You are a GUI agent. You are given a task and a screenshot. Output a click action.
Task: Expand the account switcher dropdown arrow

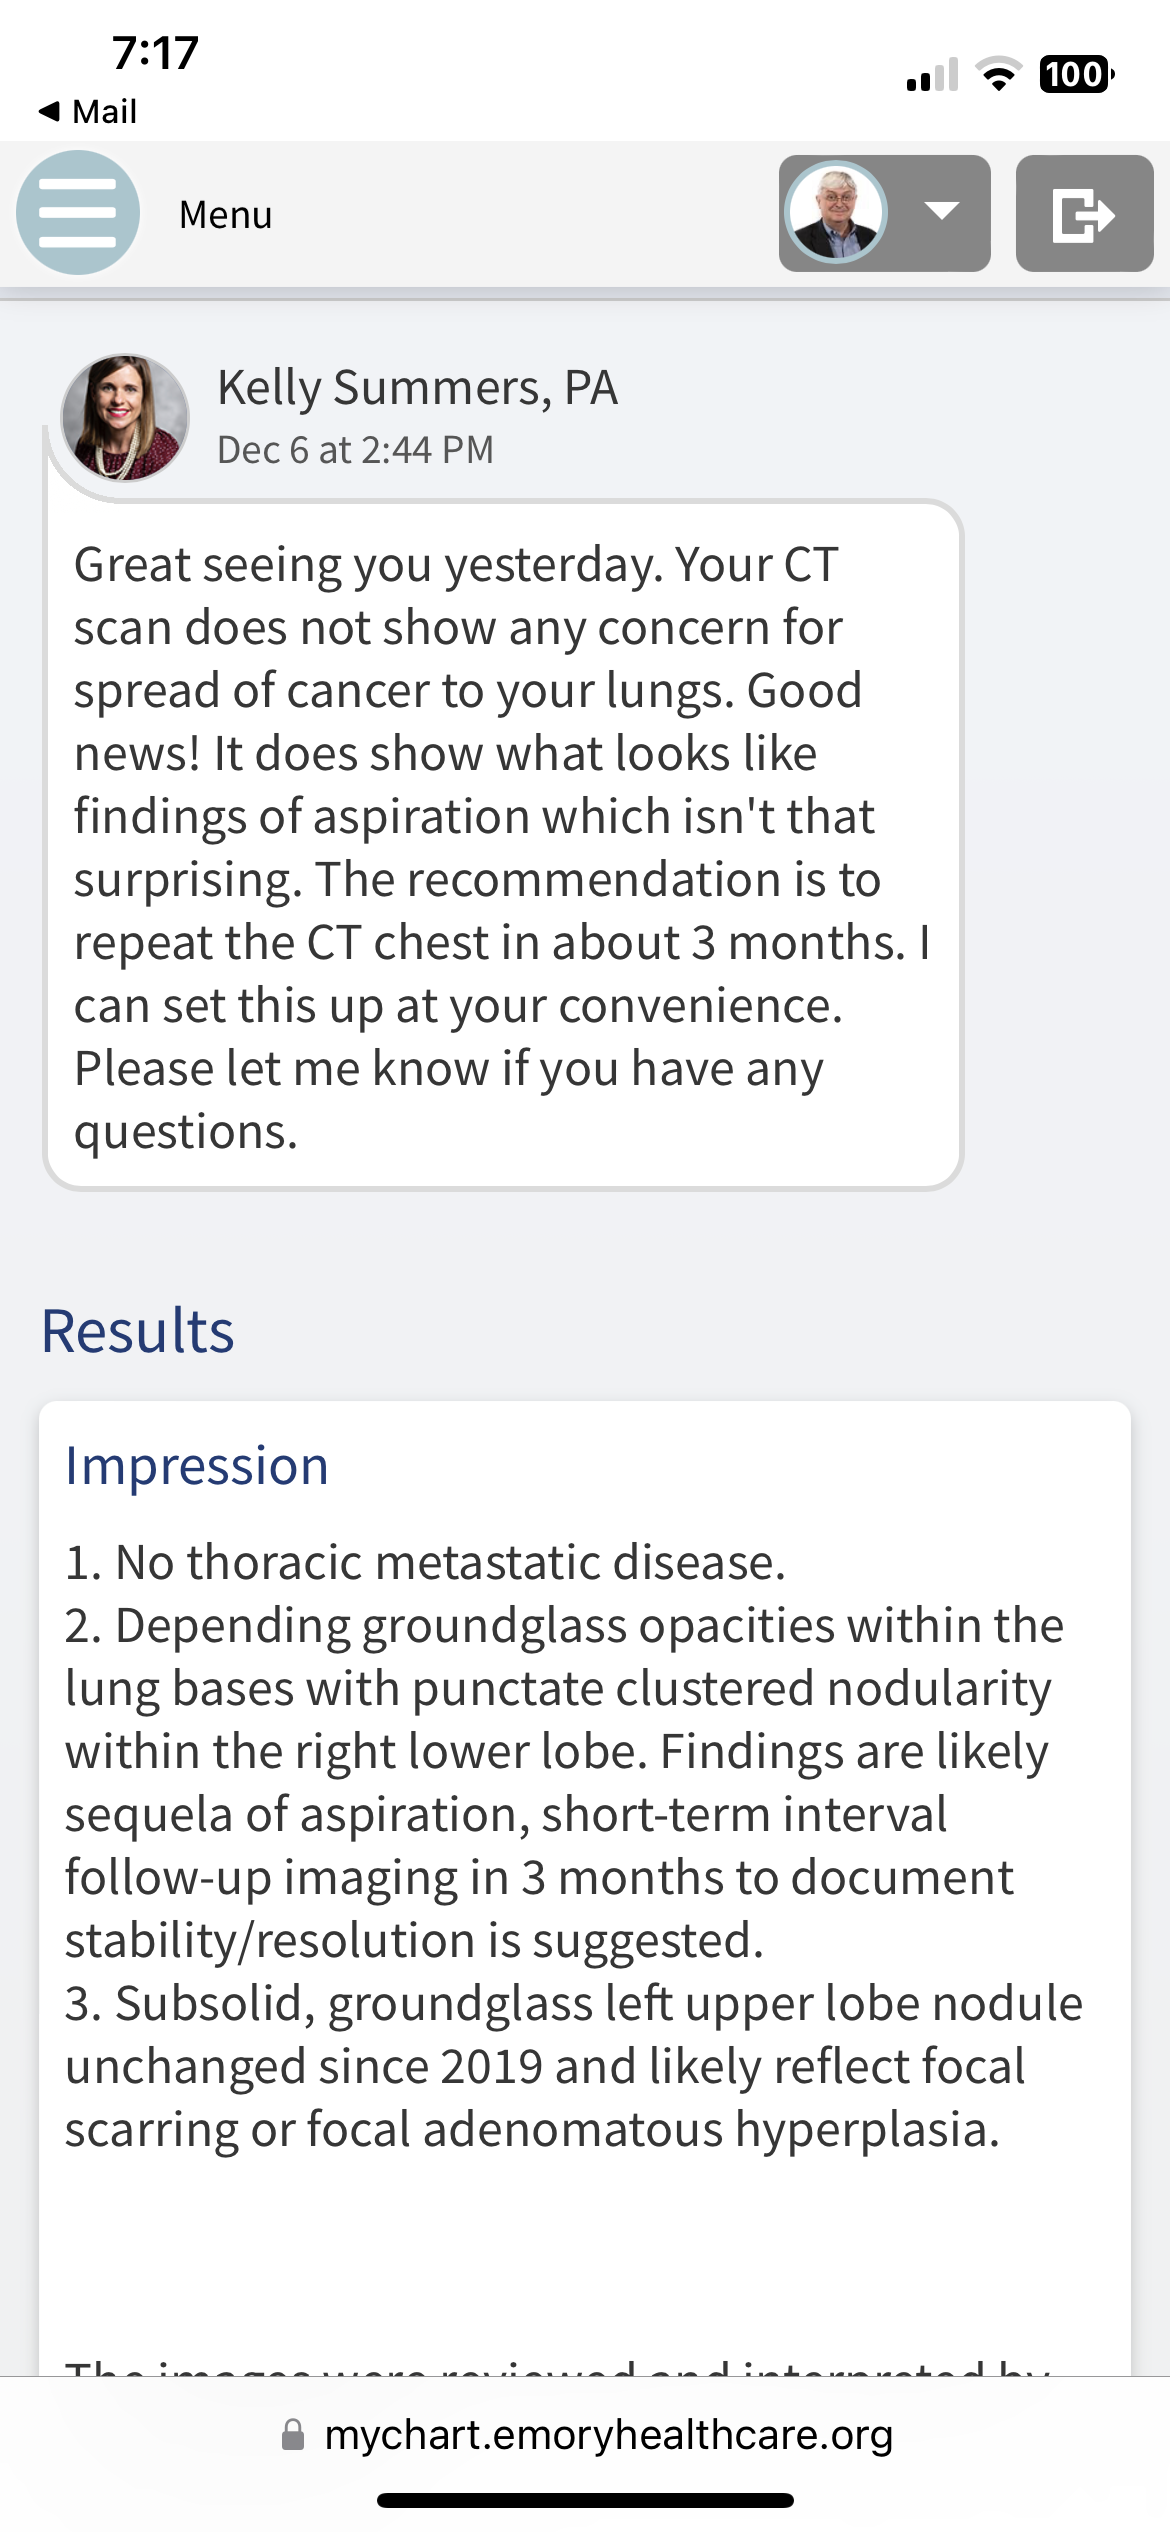[x=941, y=211]
